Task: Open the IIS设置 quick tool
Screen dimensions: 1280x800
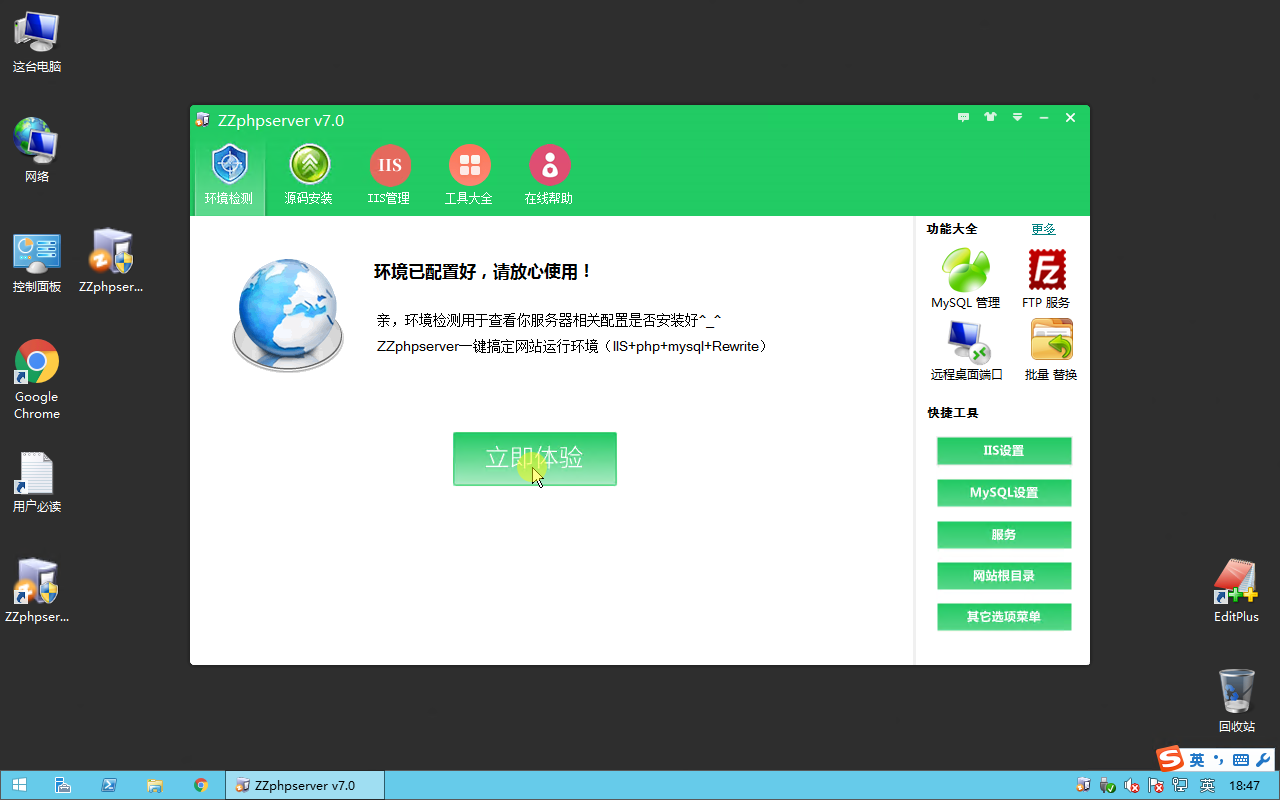Action: 1004,451
